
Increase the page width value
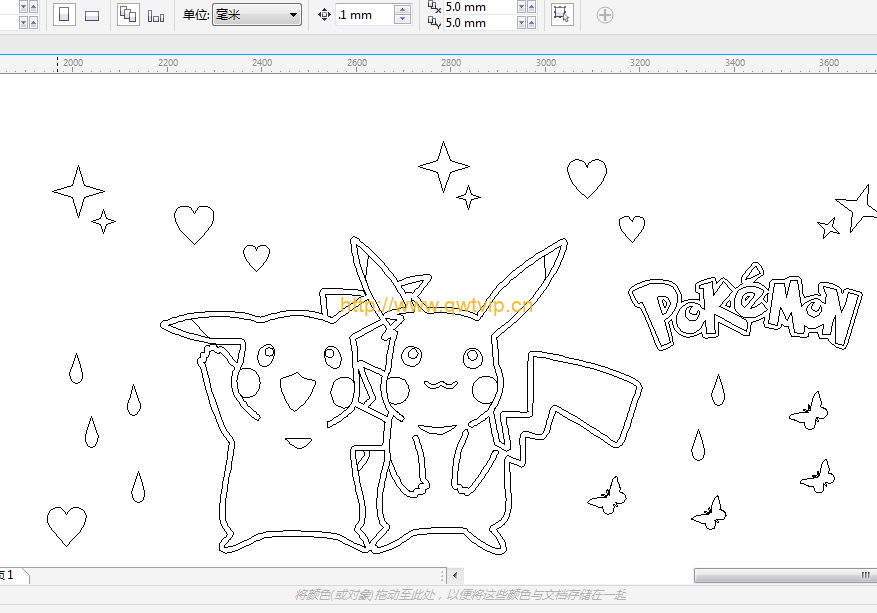[34, 7]
